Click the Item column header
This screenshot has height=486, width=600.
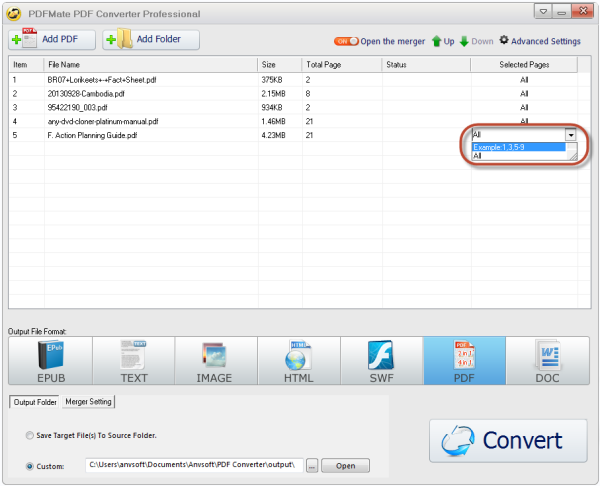pos(26,65)
